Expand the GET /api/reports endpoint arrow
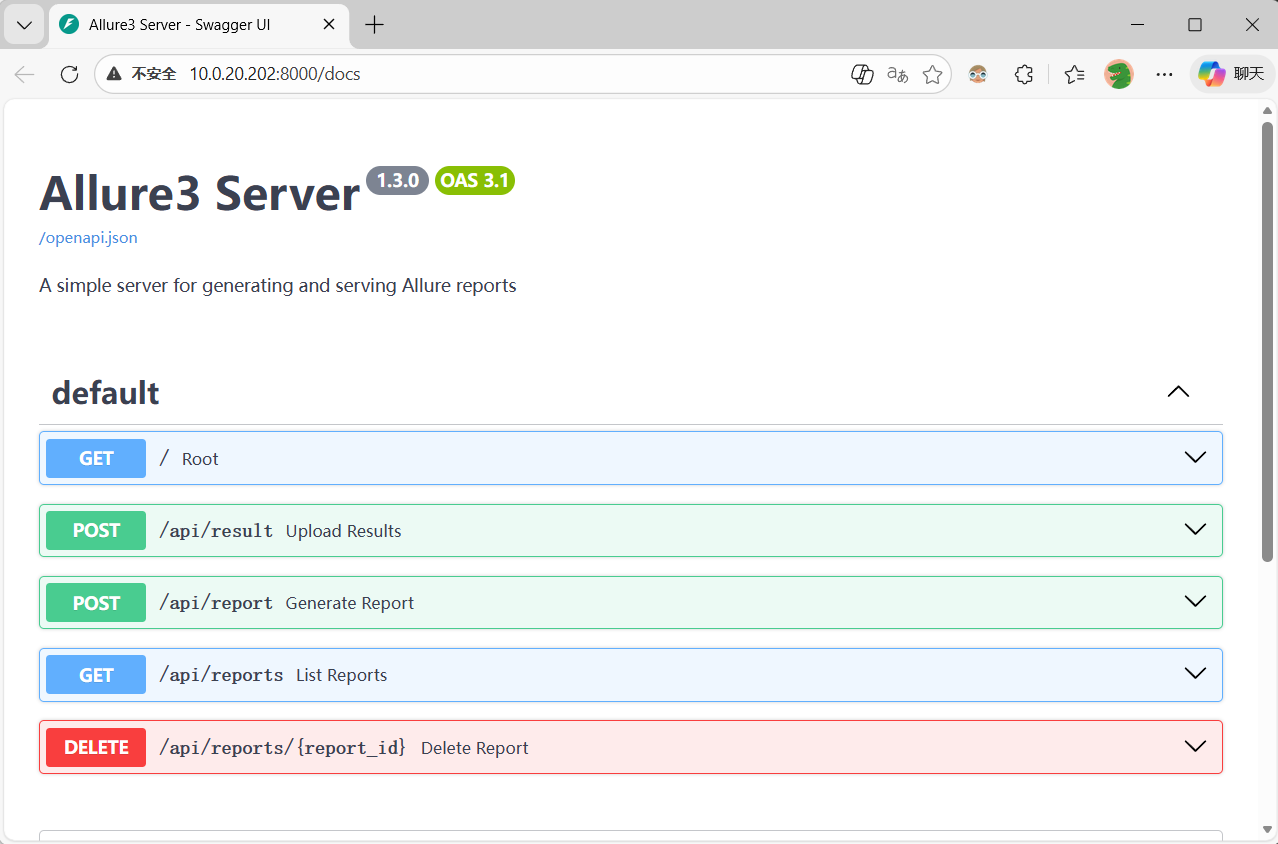The image size is (1278, 844). [1195, 674]
